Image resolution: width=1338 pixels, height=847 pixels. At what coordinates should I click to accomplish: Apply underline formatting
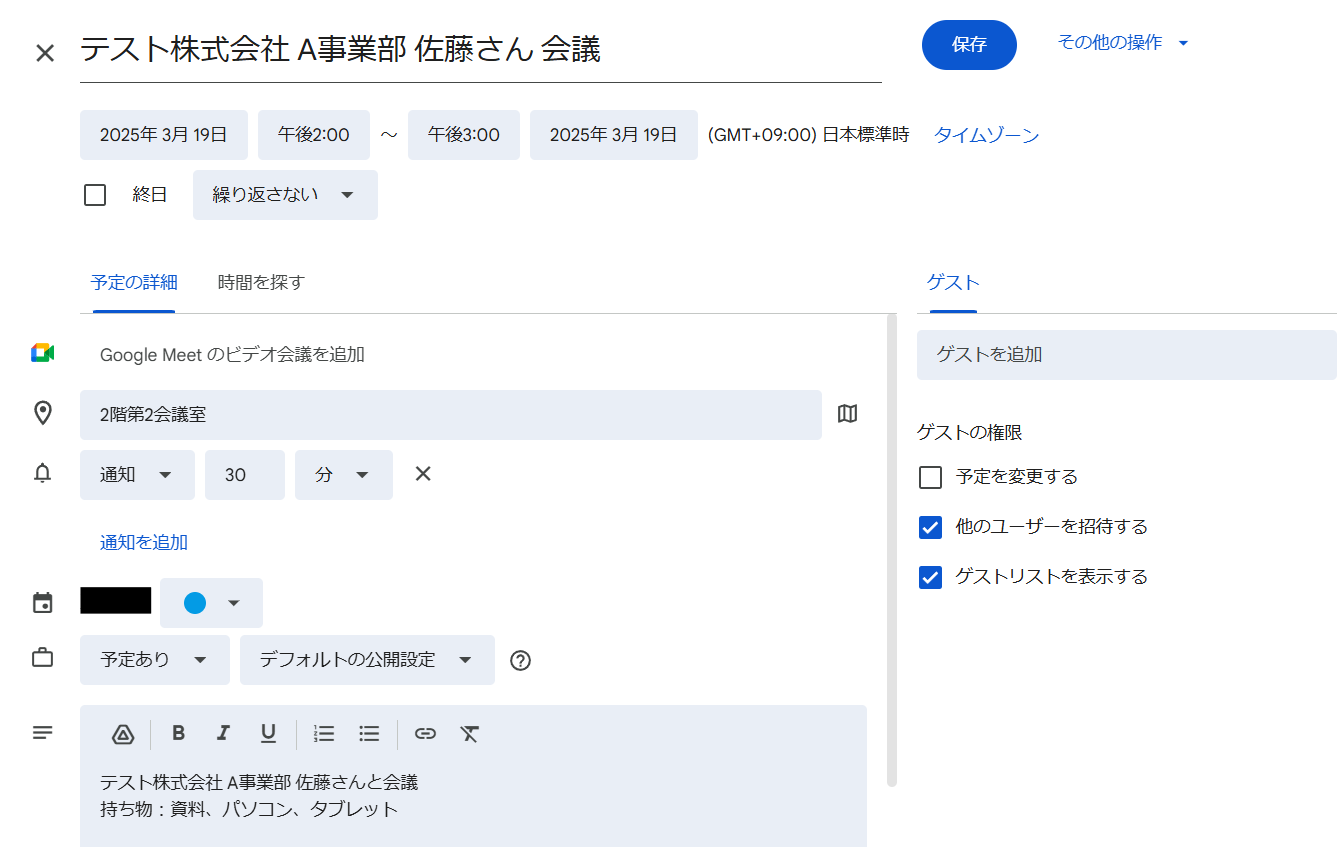tap(268, 733)
